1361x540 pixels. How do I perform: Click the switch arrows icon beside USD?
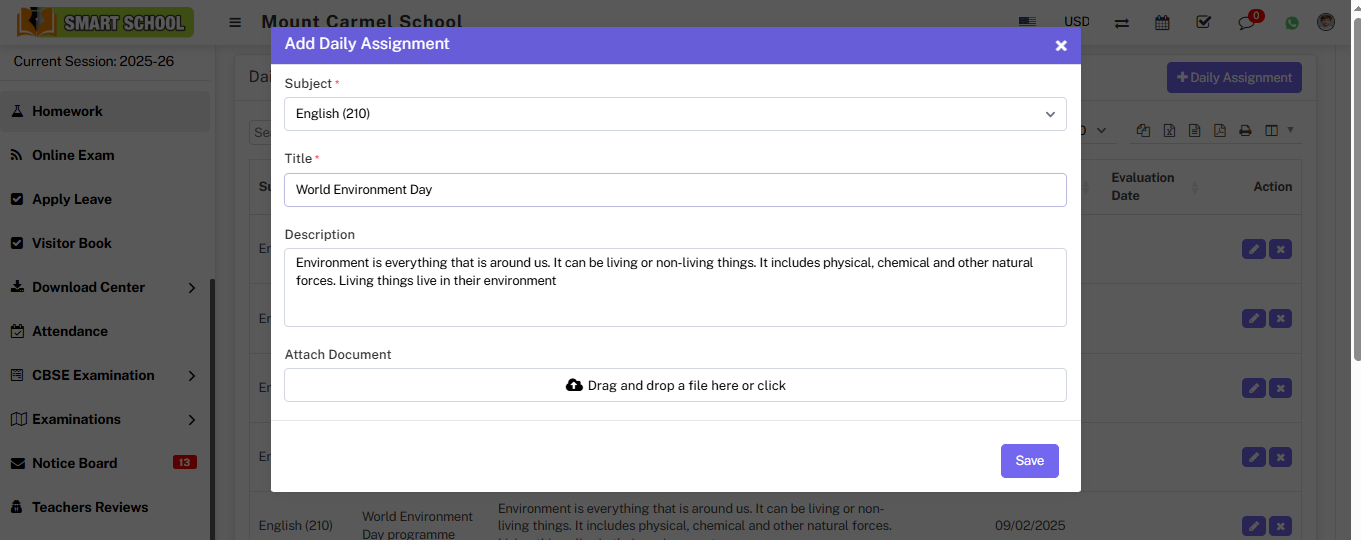[x=1122, y=22]
